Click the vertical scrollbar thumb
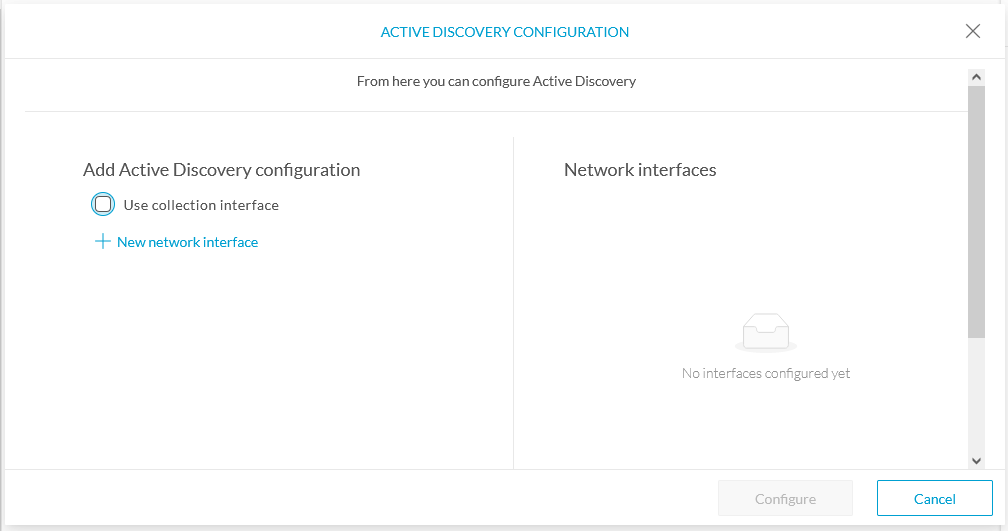Viewport: 1008px width, 531px height. coord(976,211)
